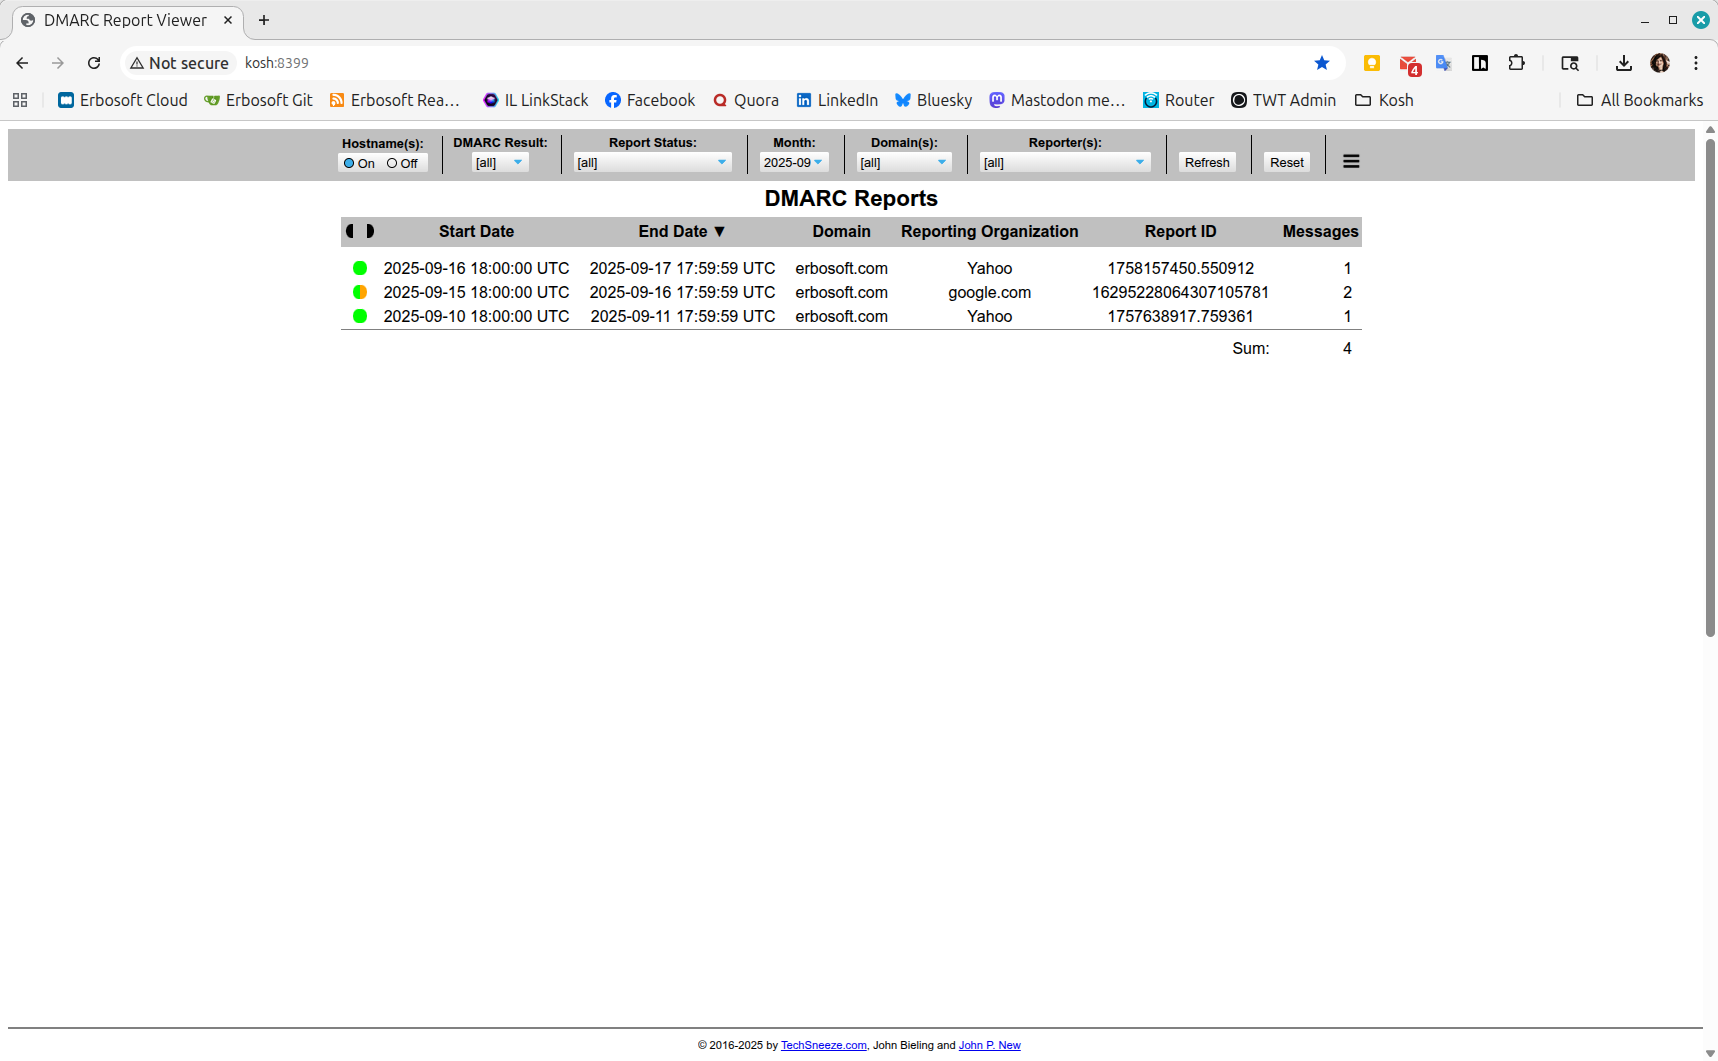Open the hamburger menu in the filter bar
1718x1061 pixels.
point(1350,161)
